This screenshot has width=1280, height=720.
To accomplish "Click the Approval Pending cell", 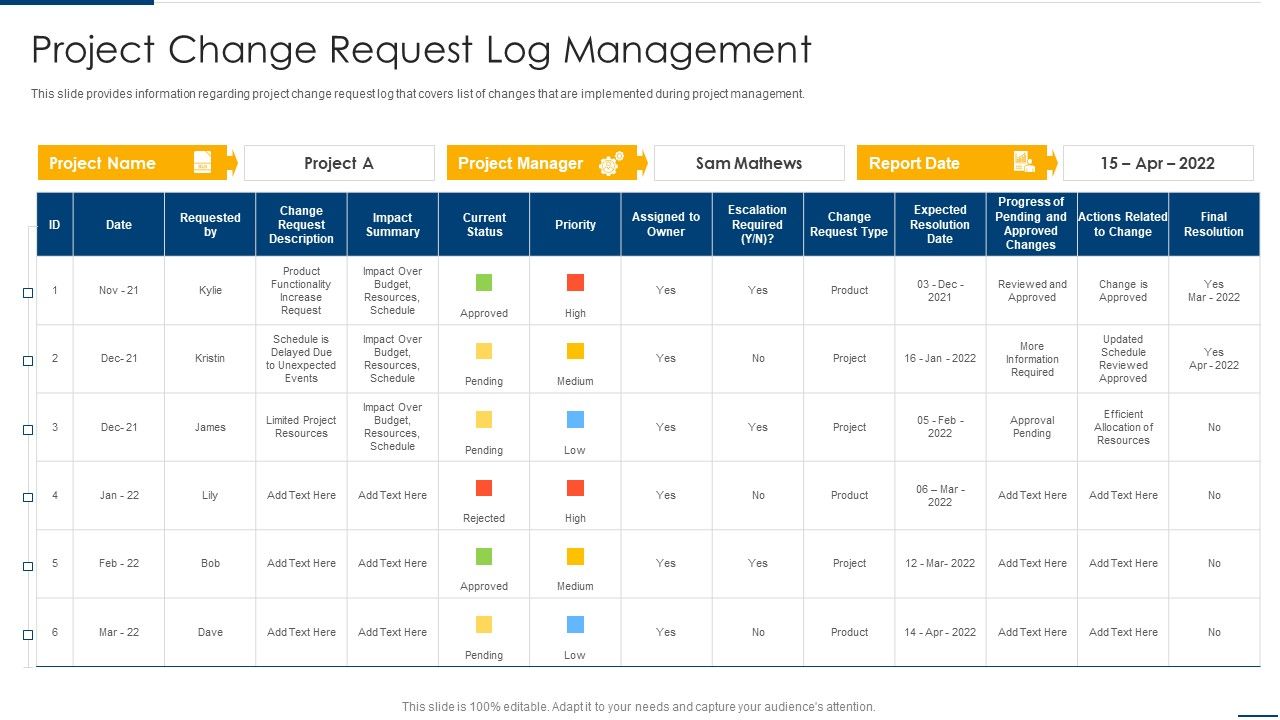I will (x=1032, y=427).
